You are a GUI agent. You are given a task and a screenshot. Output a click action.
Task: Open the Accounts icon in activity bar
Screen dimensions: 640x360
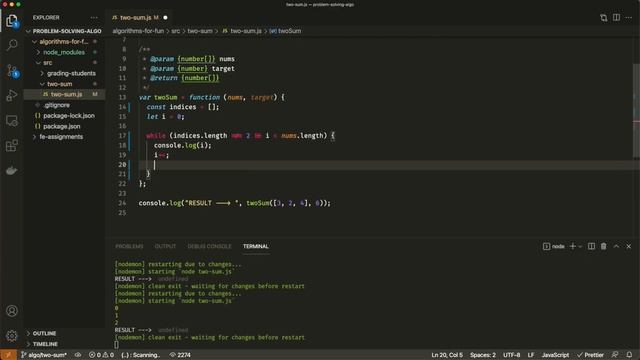pos(11,311)
